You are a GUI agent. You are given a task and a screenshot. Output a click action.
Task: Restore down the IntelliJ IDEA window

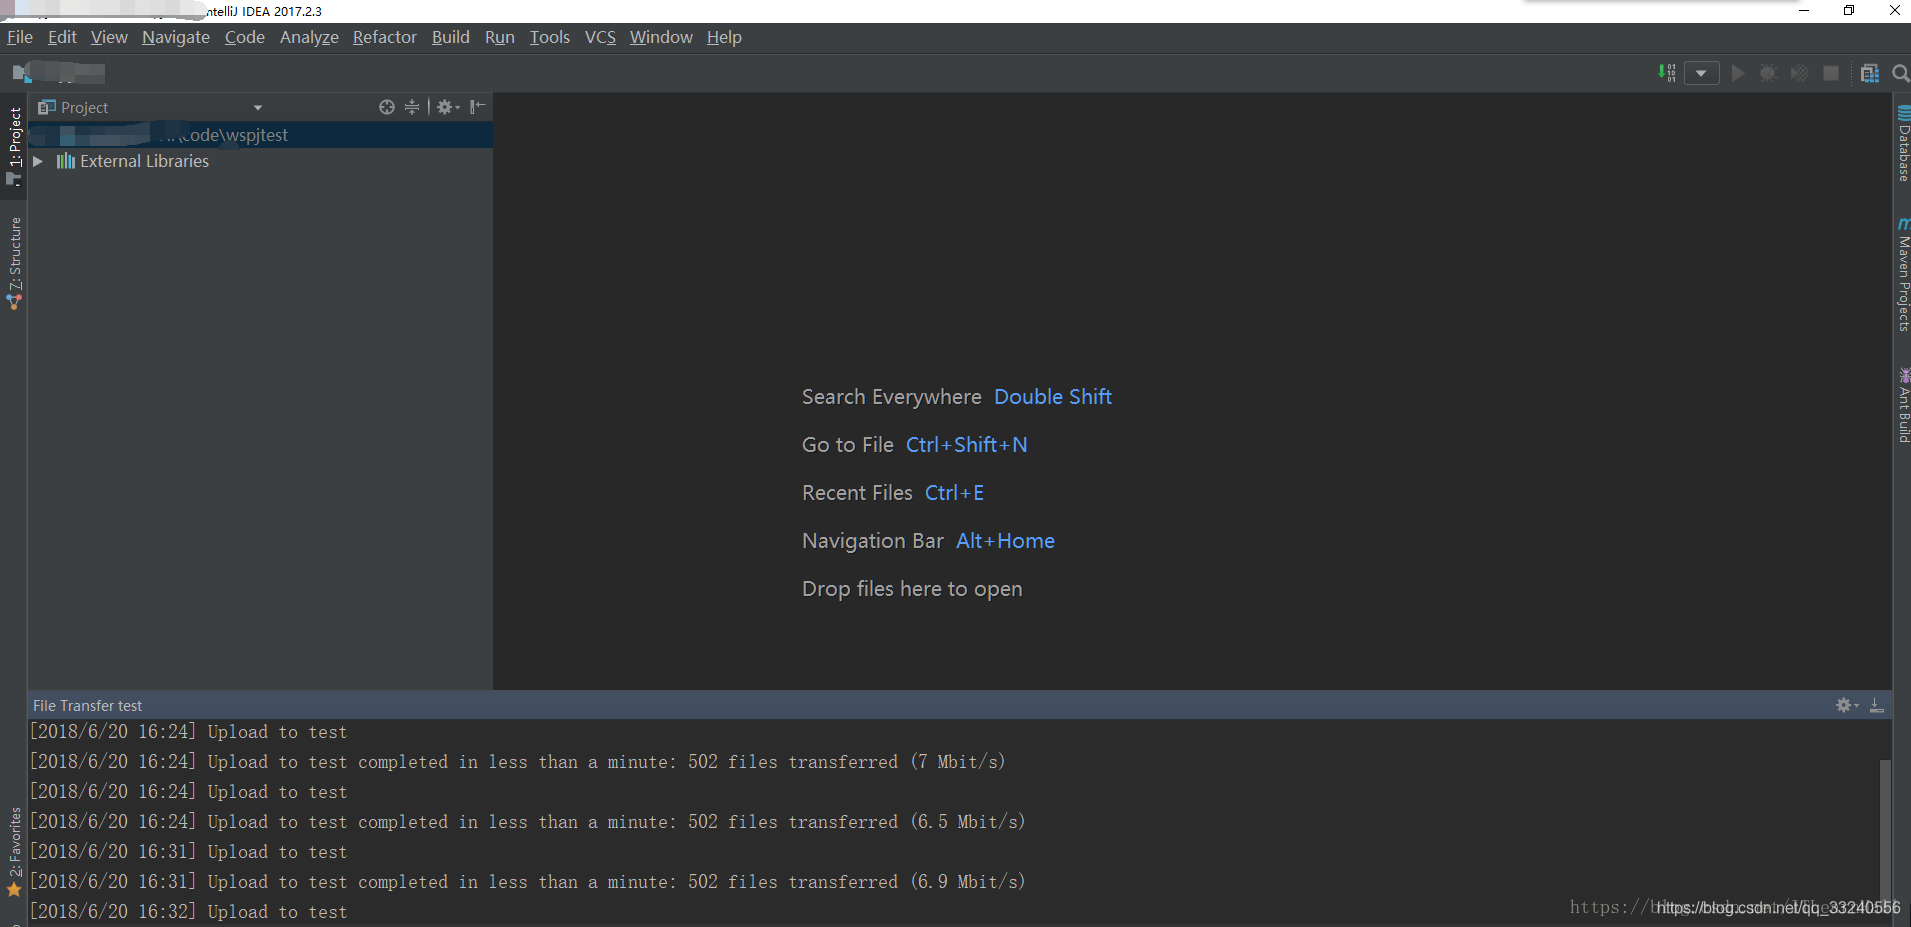[1849, 10]
